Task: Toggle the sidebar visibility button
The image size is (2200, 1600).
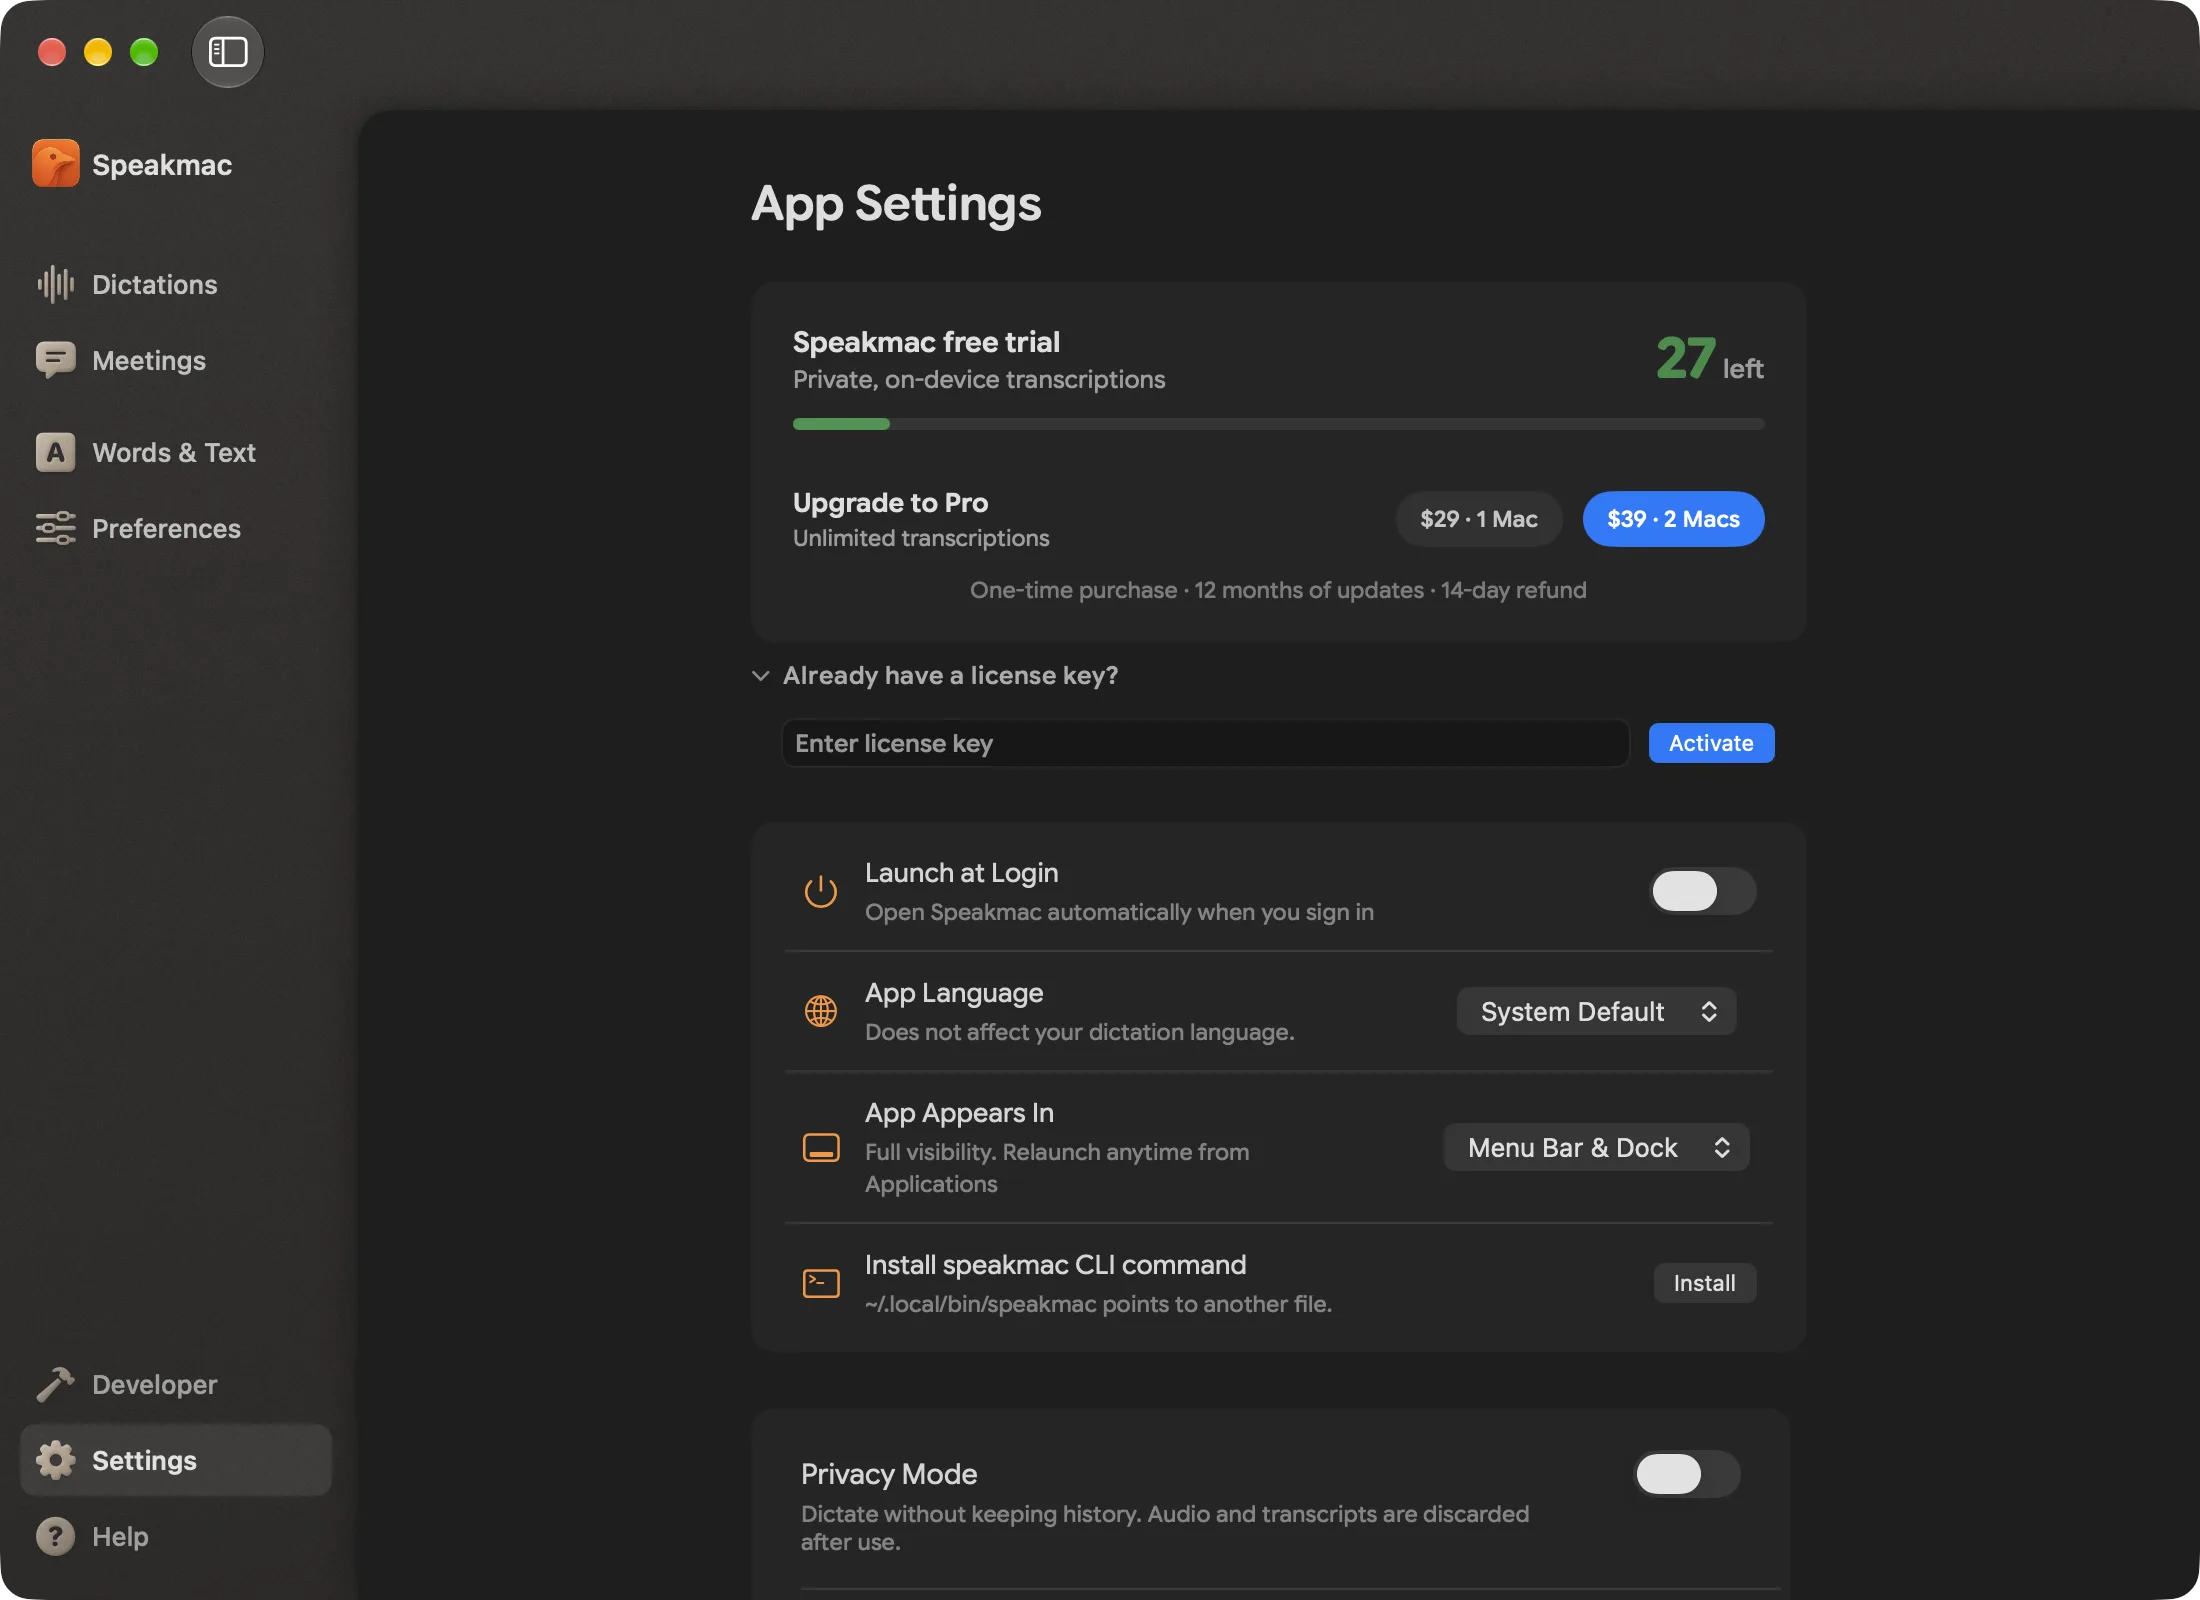Action: 228,52
